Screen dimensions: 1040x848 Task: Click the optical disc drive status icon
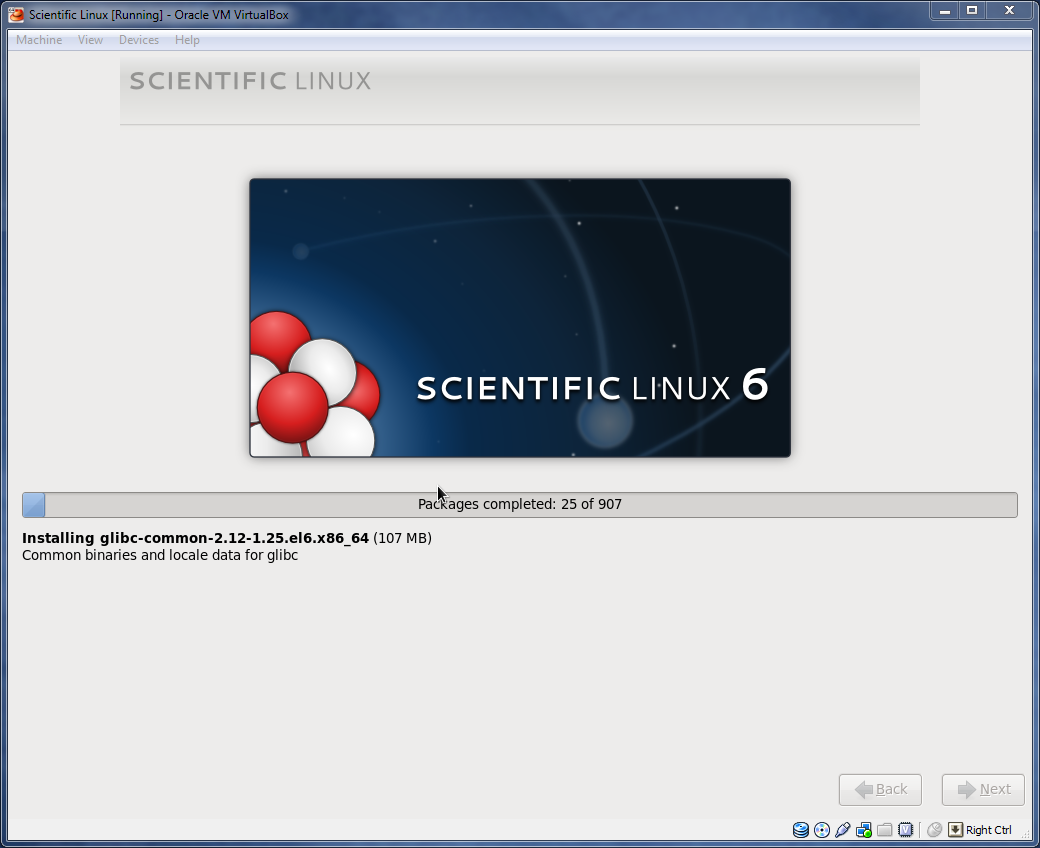tap(822, 829)
